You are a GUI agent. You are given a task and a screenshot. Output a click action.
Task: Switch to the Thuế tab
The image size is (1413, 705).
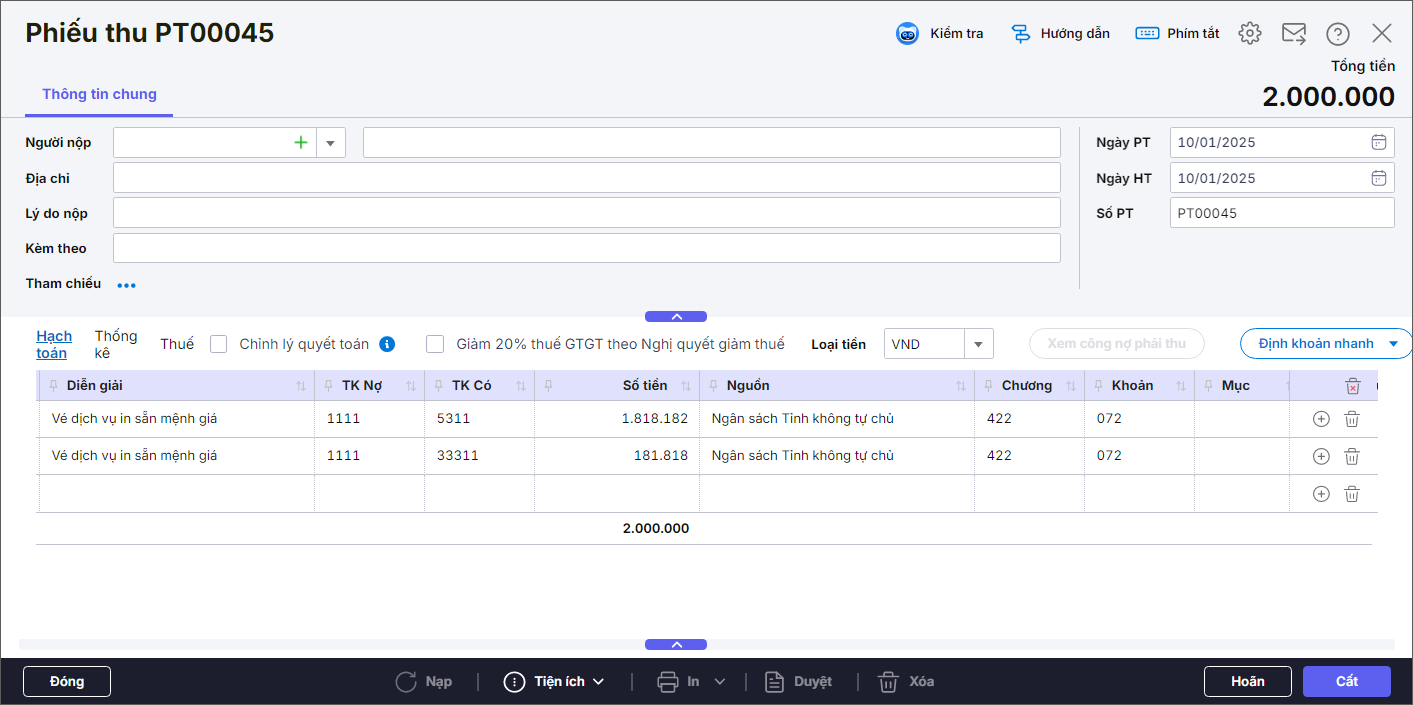click(x=177, y=344)
